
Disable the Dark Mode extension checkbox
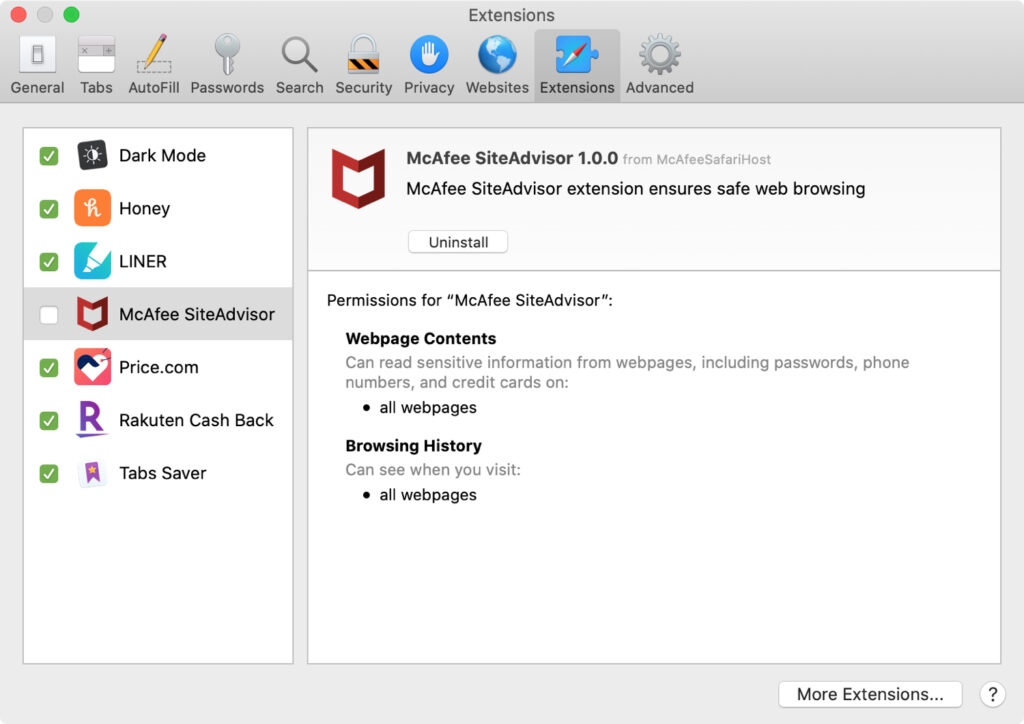click(x=49, y=156)
